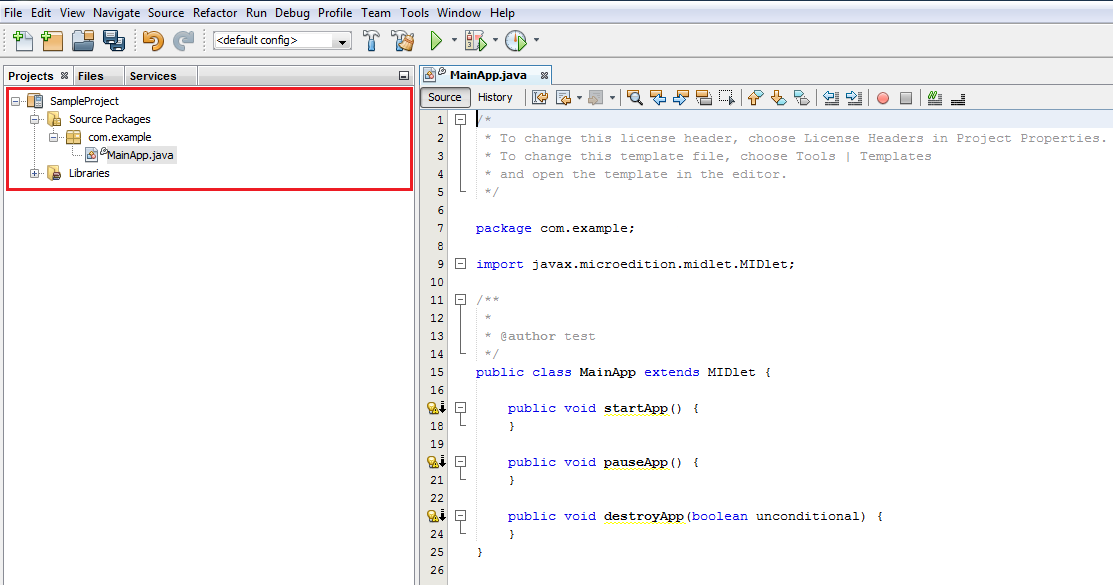Screen dimensions: 1113x585
Task: Click the editor Back navigation icon
Action: [564, 98]
